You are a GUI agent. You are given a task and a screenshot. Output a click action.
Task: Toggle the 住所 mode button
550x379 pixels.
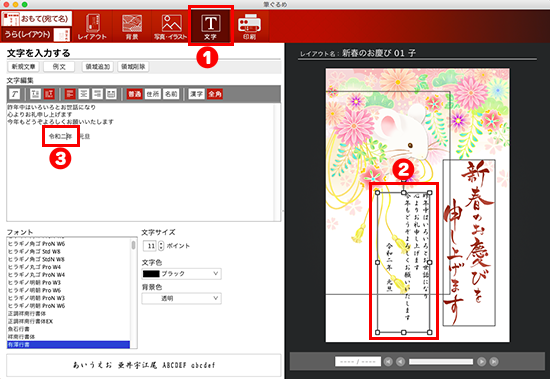pos(153,94)
